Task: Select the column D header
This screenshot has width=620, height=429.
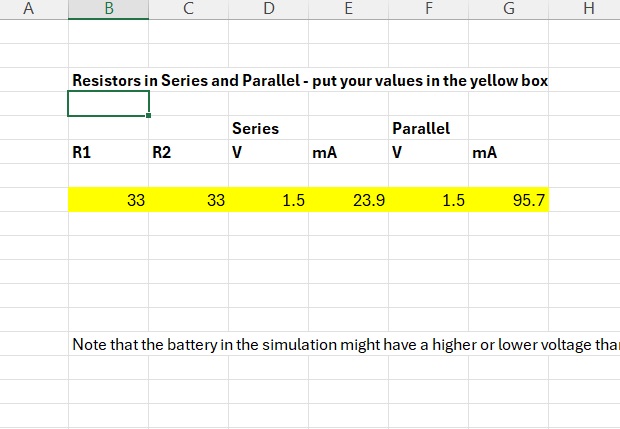Action: click(x=268, y=10)
